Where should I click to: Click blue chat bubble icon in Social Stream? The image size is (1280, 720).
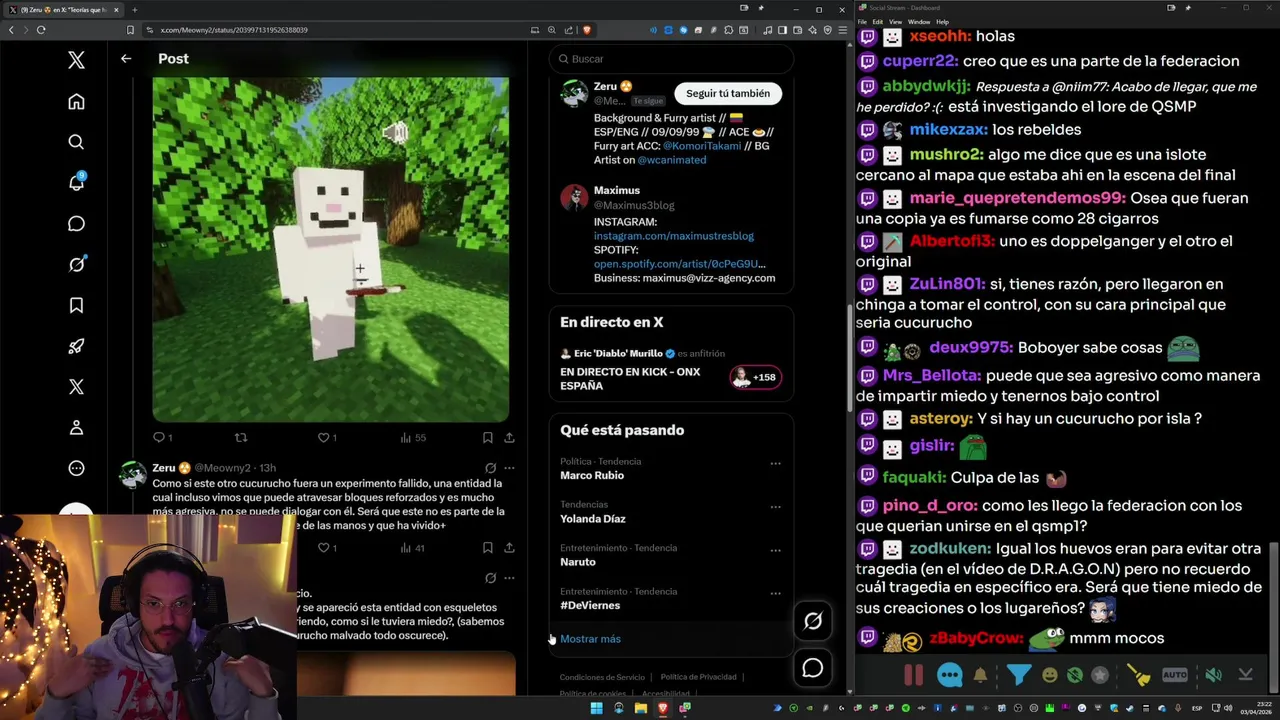click(x=950, y=675)
